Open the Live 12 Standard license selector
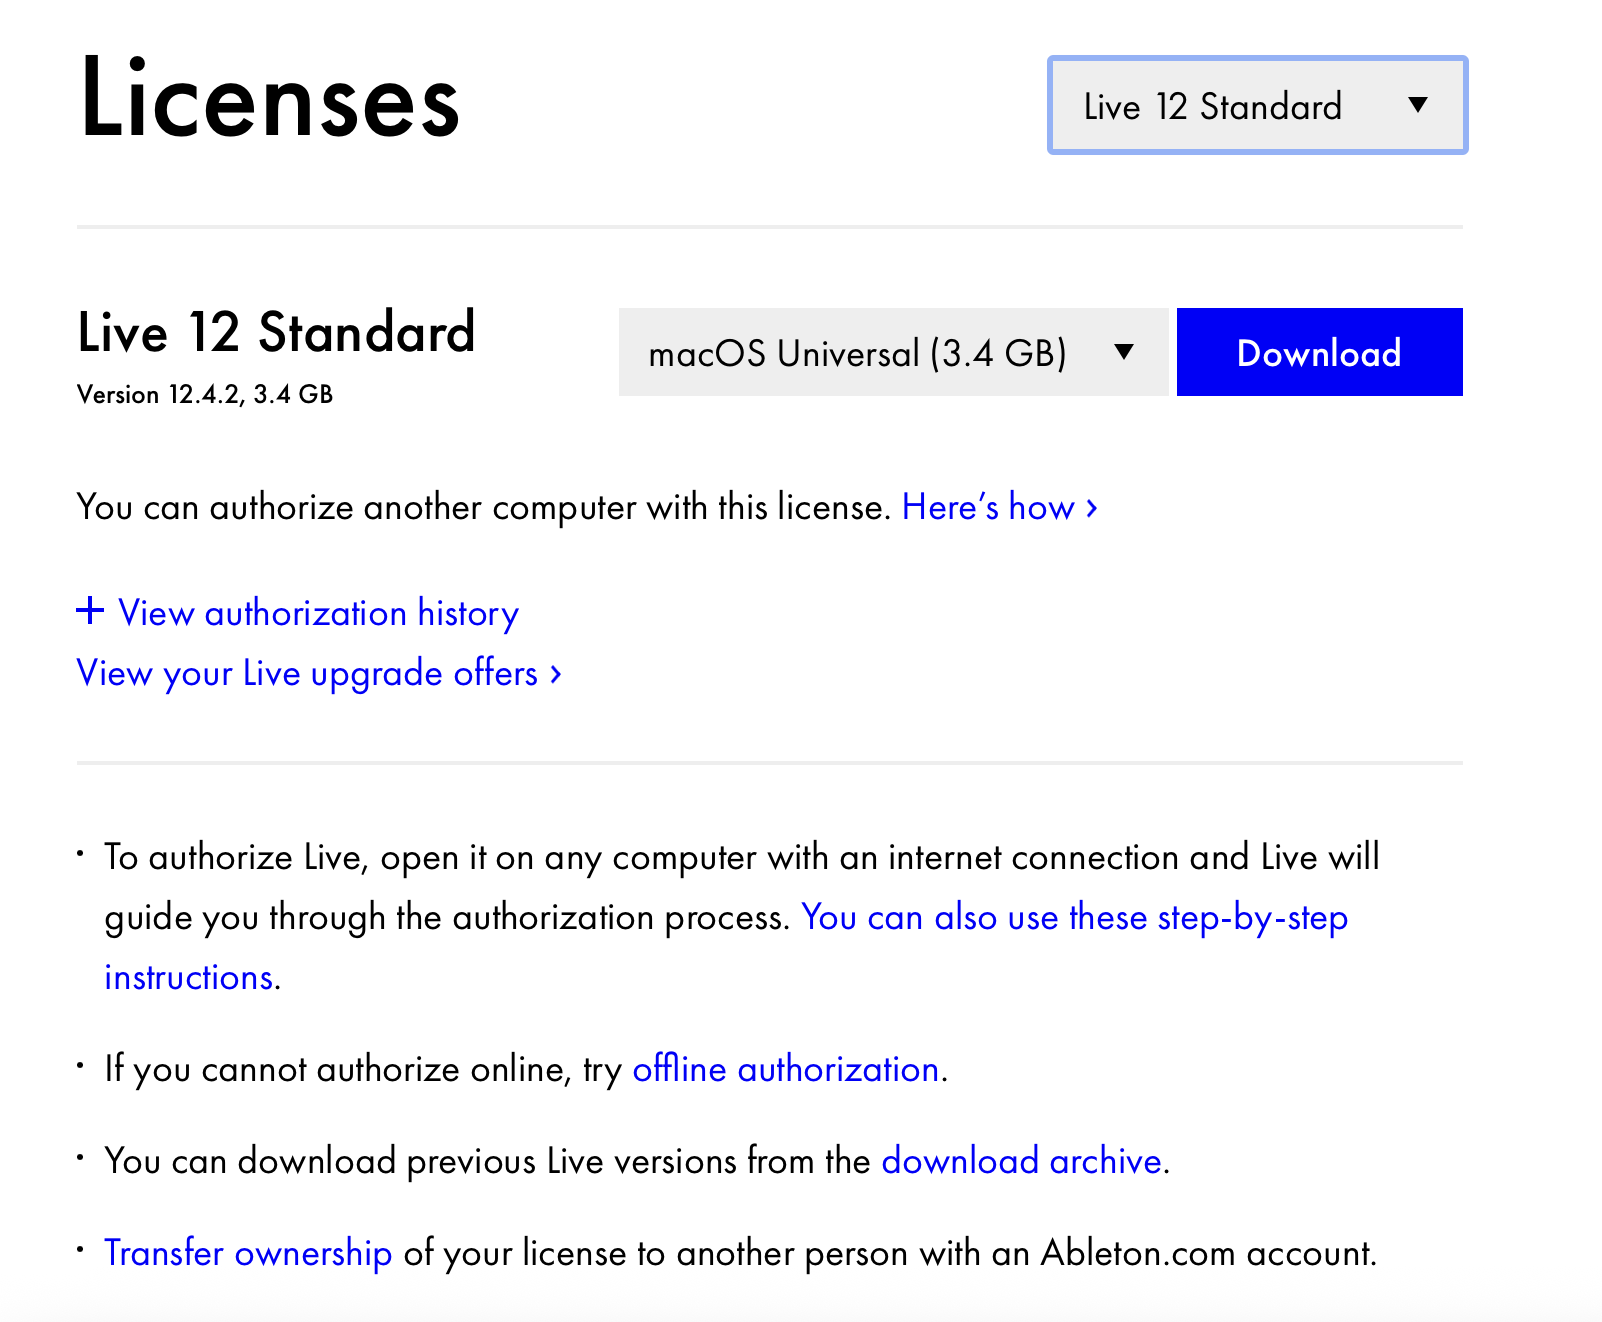 (1257, 105)
